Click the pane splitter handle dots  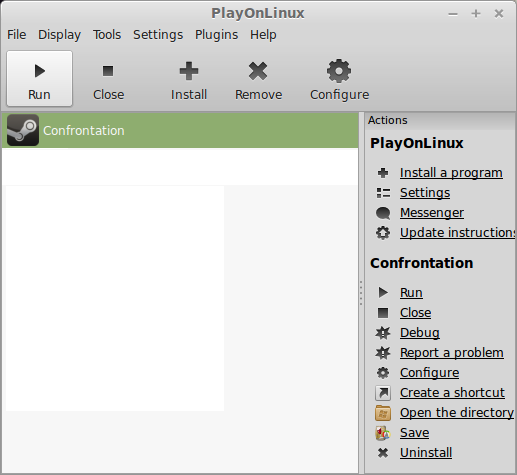point(361,293)
